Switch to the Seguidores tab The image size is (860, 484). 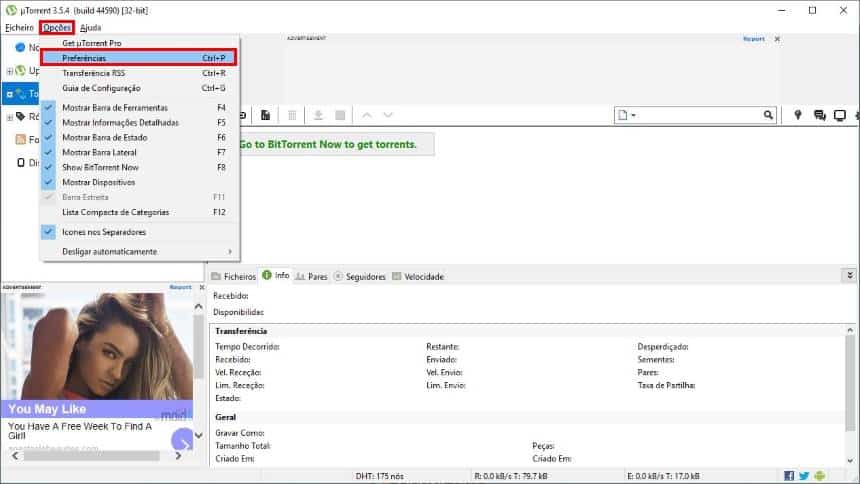(x=359, y=277)
